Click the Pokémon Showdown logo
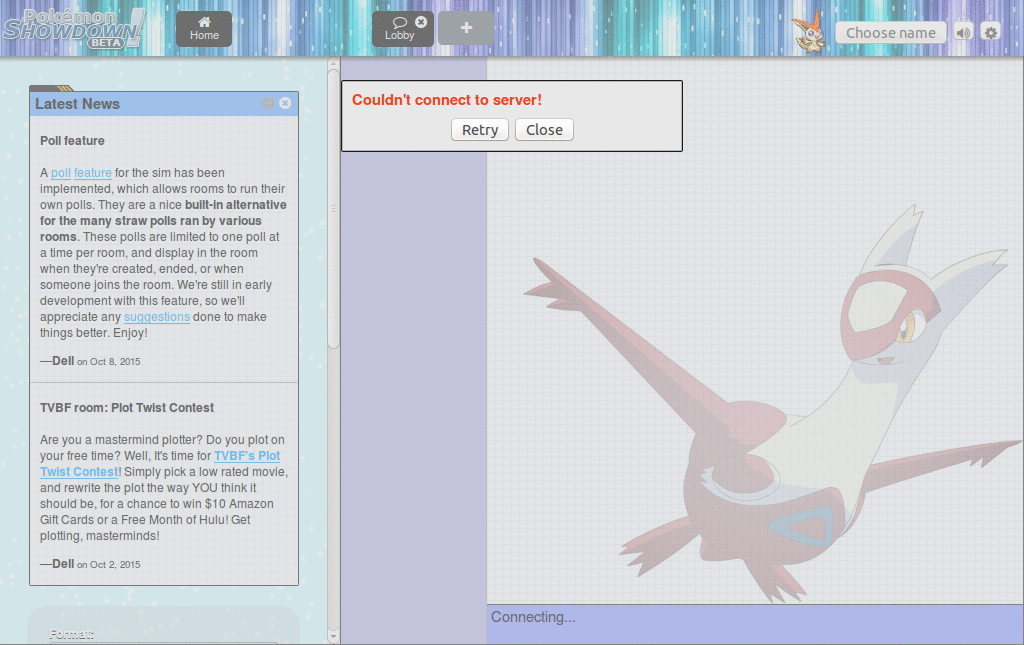 coord(72,29)
